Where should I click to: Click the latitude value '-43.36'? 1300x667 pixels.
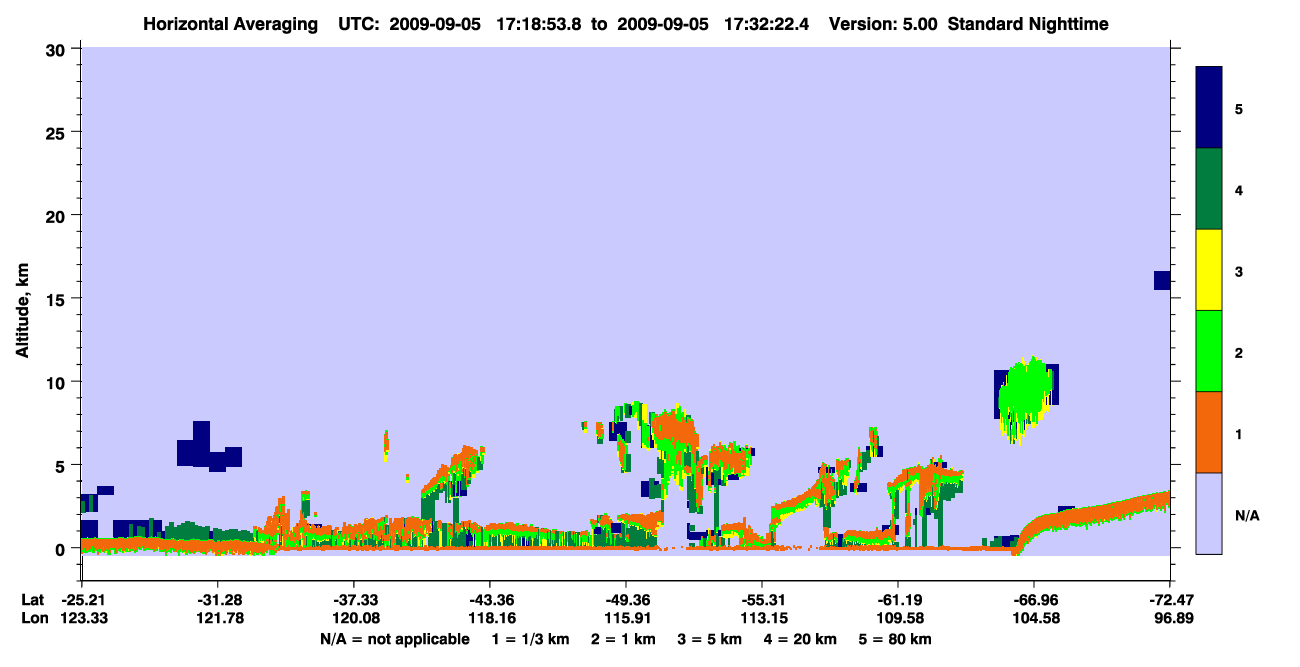click(x=490, y=600)
